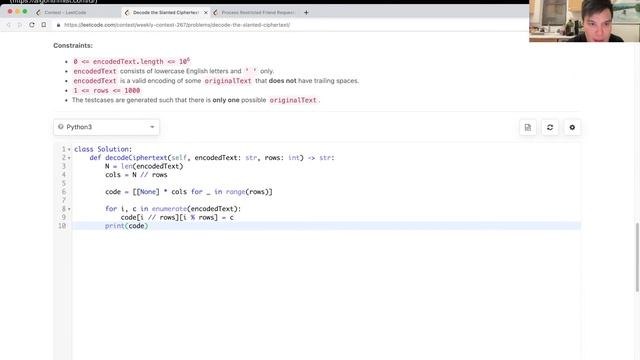The height and width of the screenshot is (360, 640).
Task: Click the line 10 print(code) statement
Action: point(127,226)
